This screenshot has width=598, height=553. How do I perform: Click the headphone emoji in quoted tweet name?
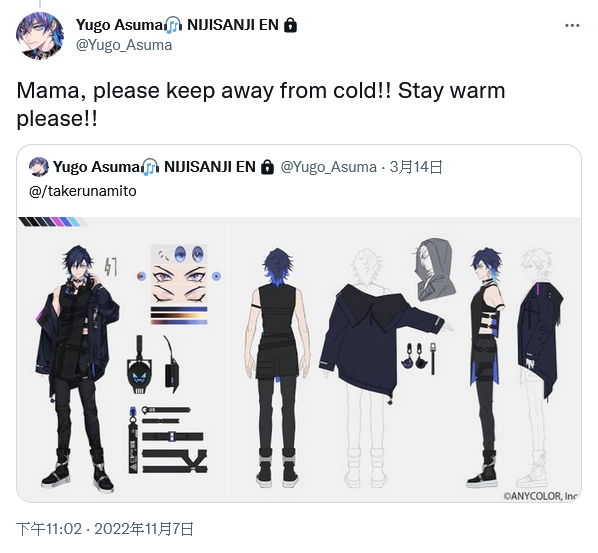(x=150, y=167)
